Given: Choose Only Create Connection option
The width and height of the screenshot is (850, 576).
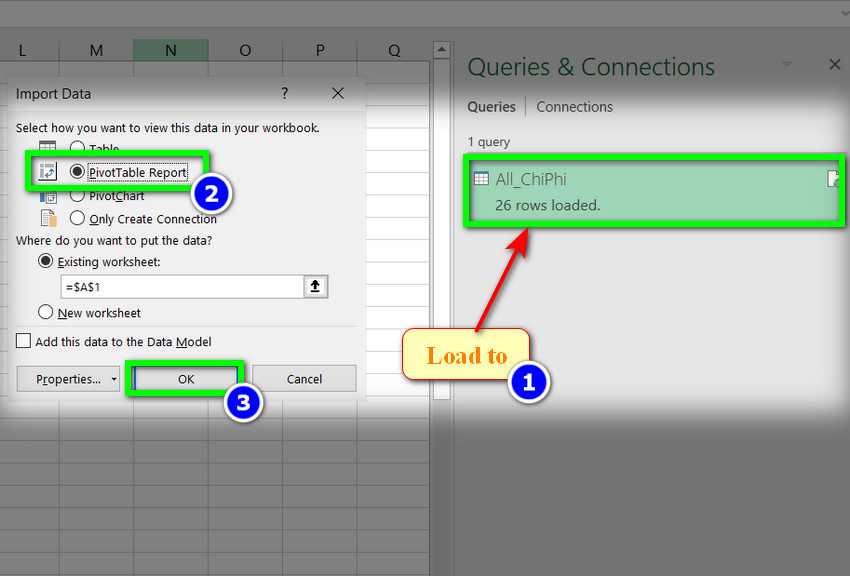Looking at the screenshot, I should [77, 218].
